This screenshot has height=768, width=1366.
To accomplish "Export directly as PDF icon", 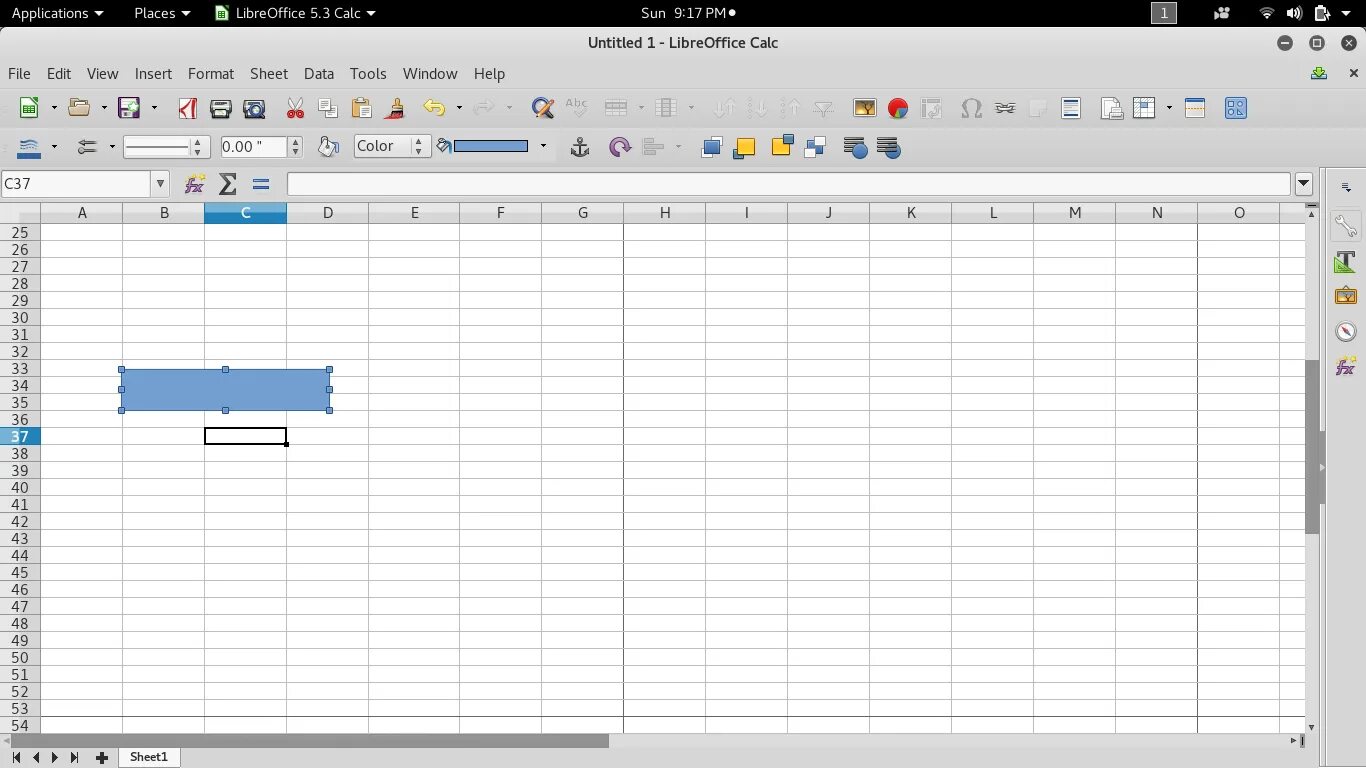I will click(x=187, y=108).
